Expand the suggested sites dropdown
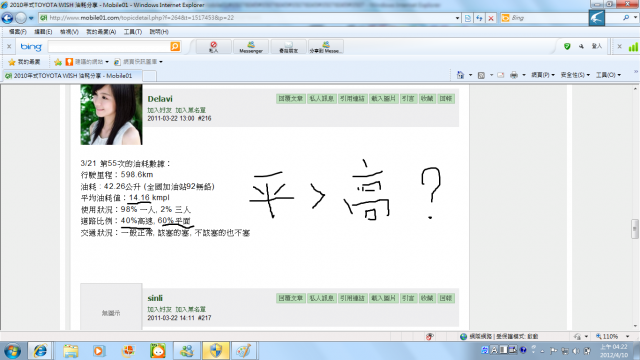 point(107,62)
